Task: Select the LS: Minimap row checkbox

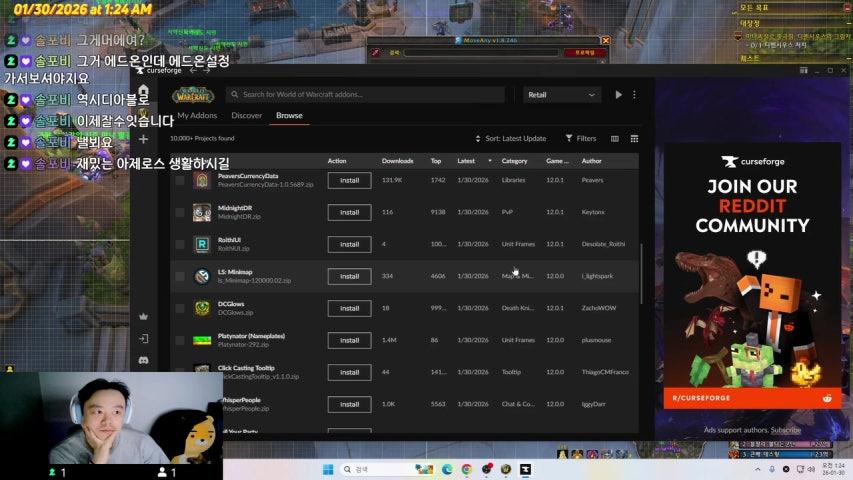Action: pyautogui.click(x=180, y=276)
